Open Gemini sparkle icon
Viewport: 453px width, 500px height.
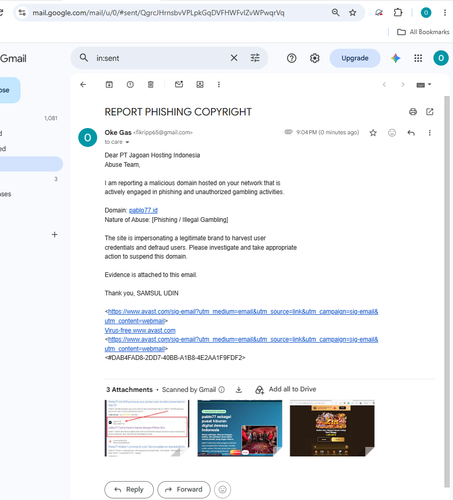click(x=396, y=58)
